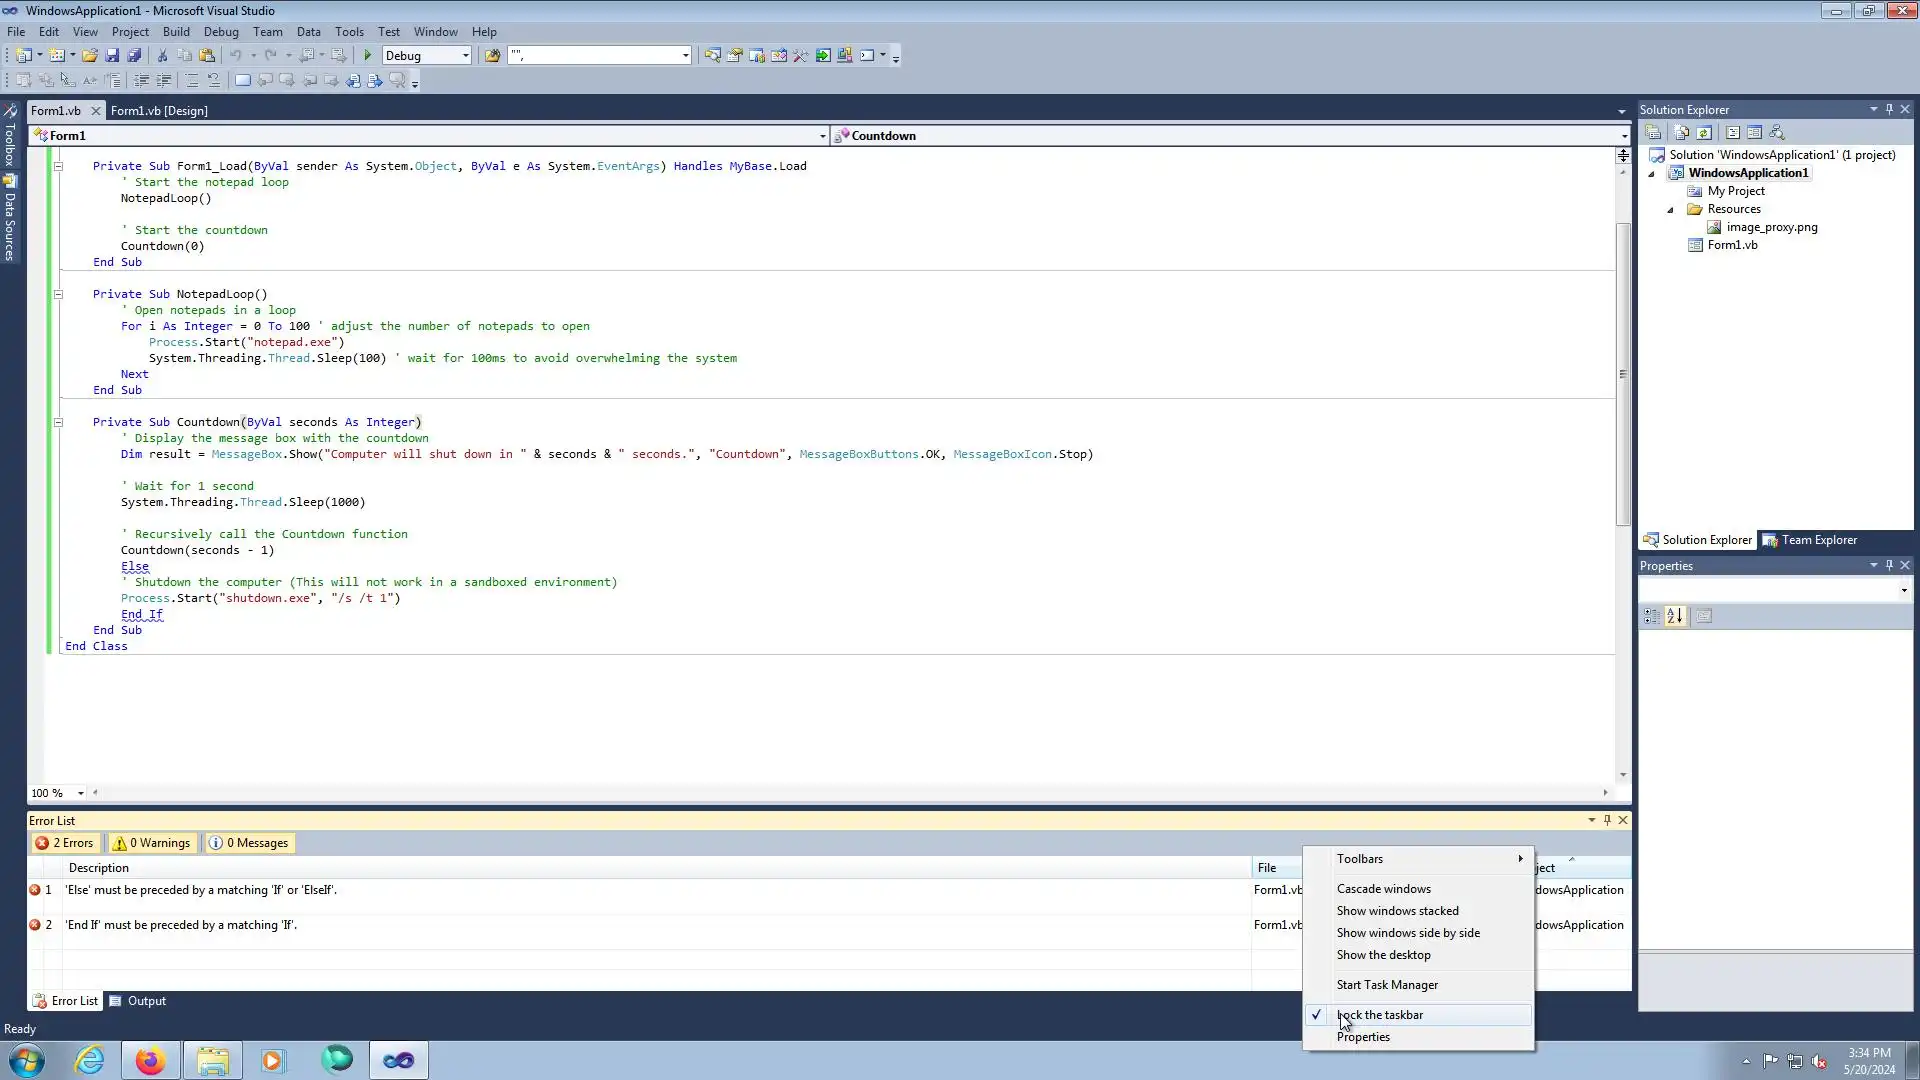This screenshot has height=1080, width=1920.
Task: Switch to the Output tab
Action: (x=146, y=1001)
